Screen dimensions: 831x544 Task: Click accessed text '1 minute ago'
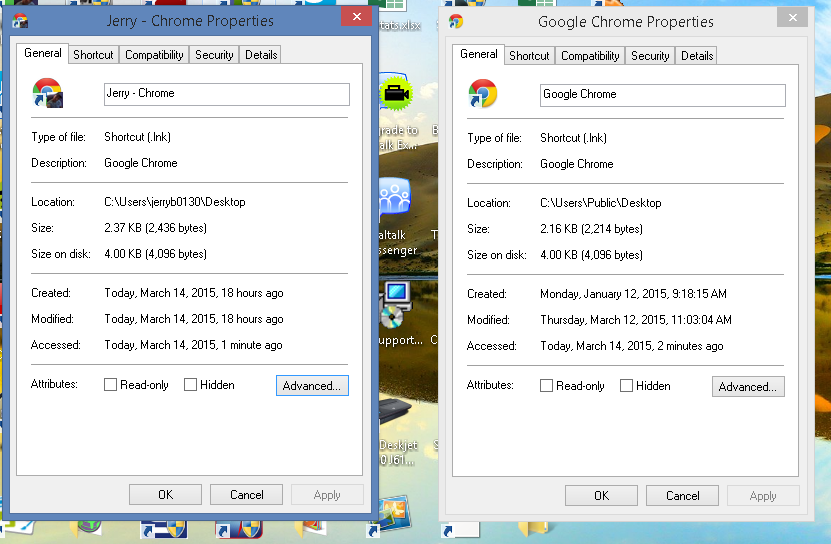252,345
